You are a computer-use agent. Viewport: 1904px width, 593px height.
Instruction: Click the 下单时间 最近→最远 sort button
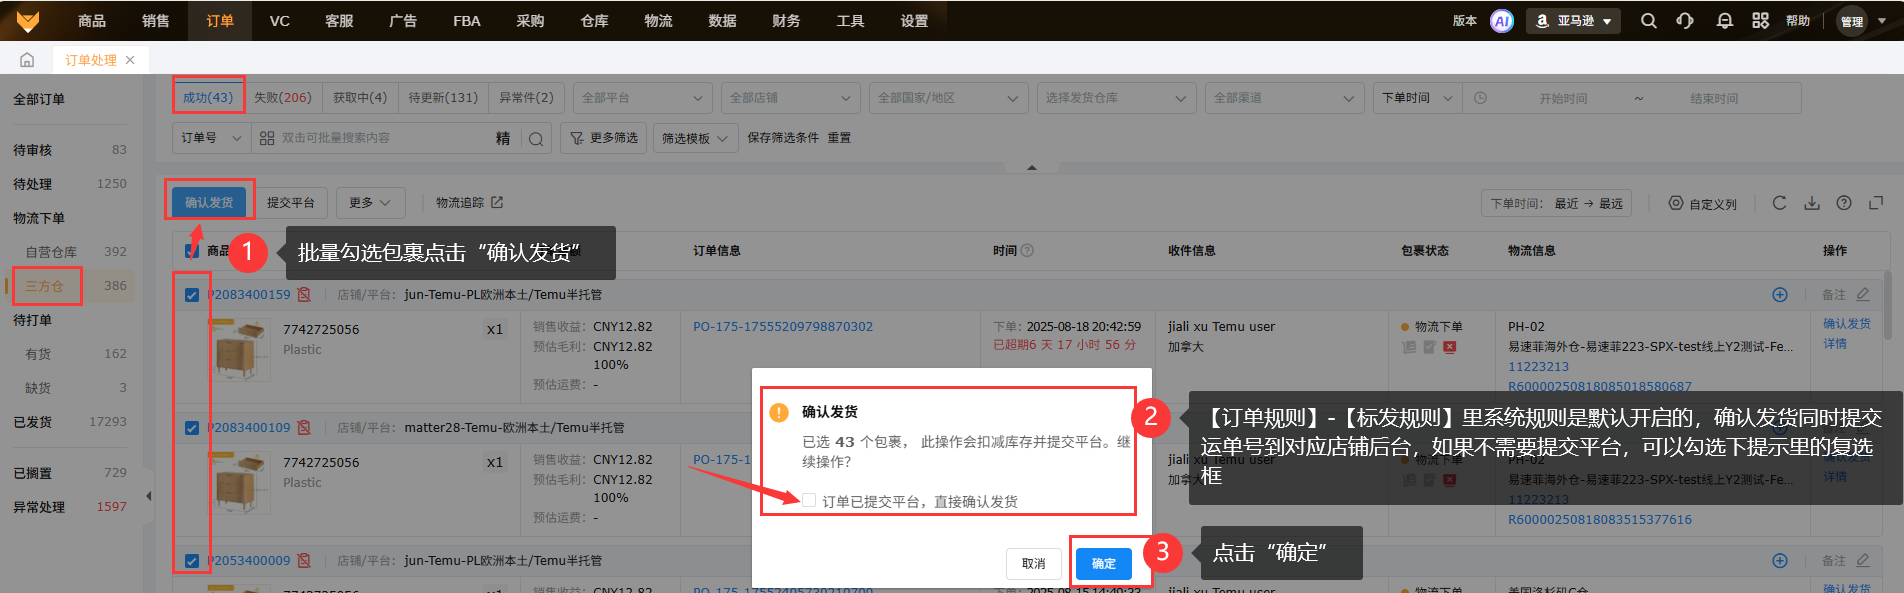click(x=1557, y=203)
